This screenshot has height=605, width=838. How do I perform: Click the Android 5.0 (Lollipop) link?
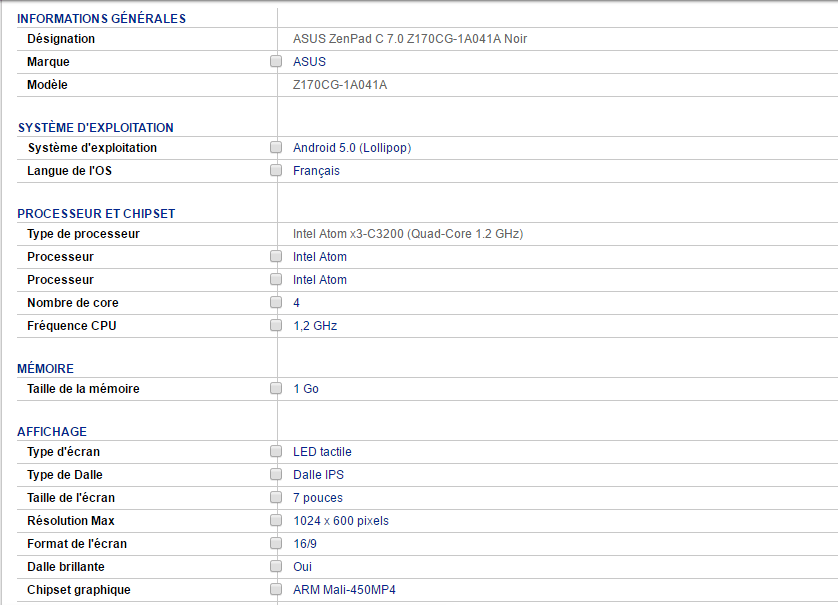tap(352, 148)
